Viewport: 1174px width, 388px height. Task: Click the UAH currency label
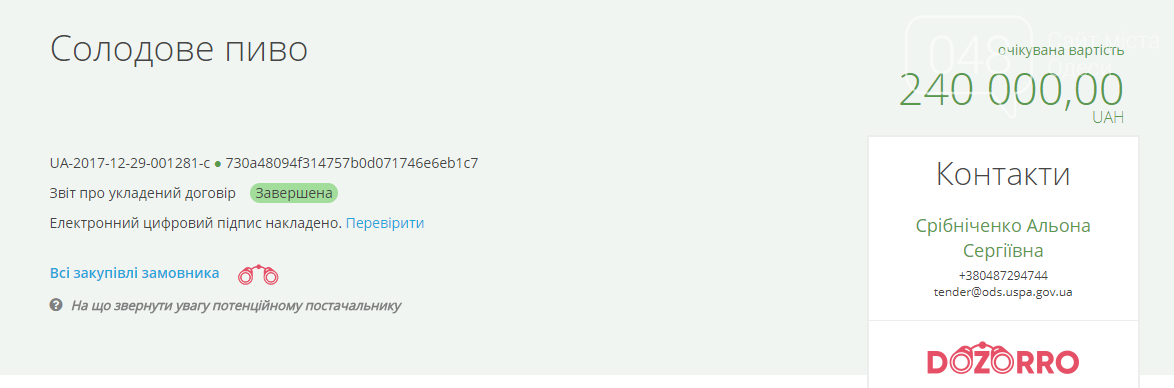click(x=1108, y=118)
